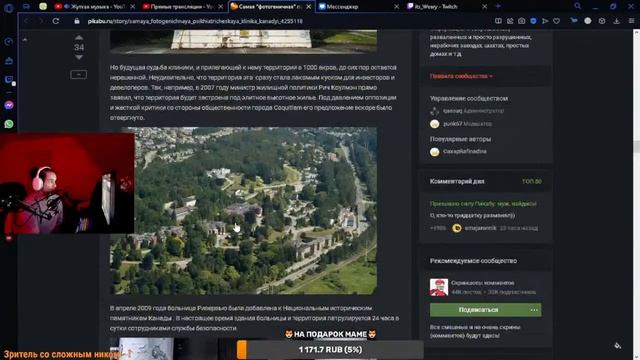
Task: Upvote the post with the up arrow
Action: (79, 38)
